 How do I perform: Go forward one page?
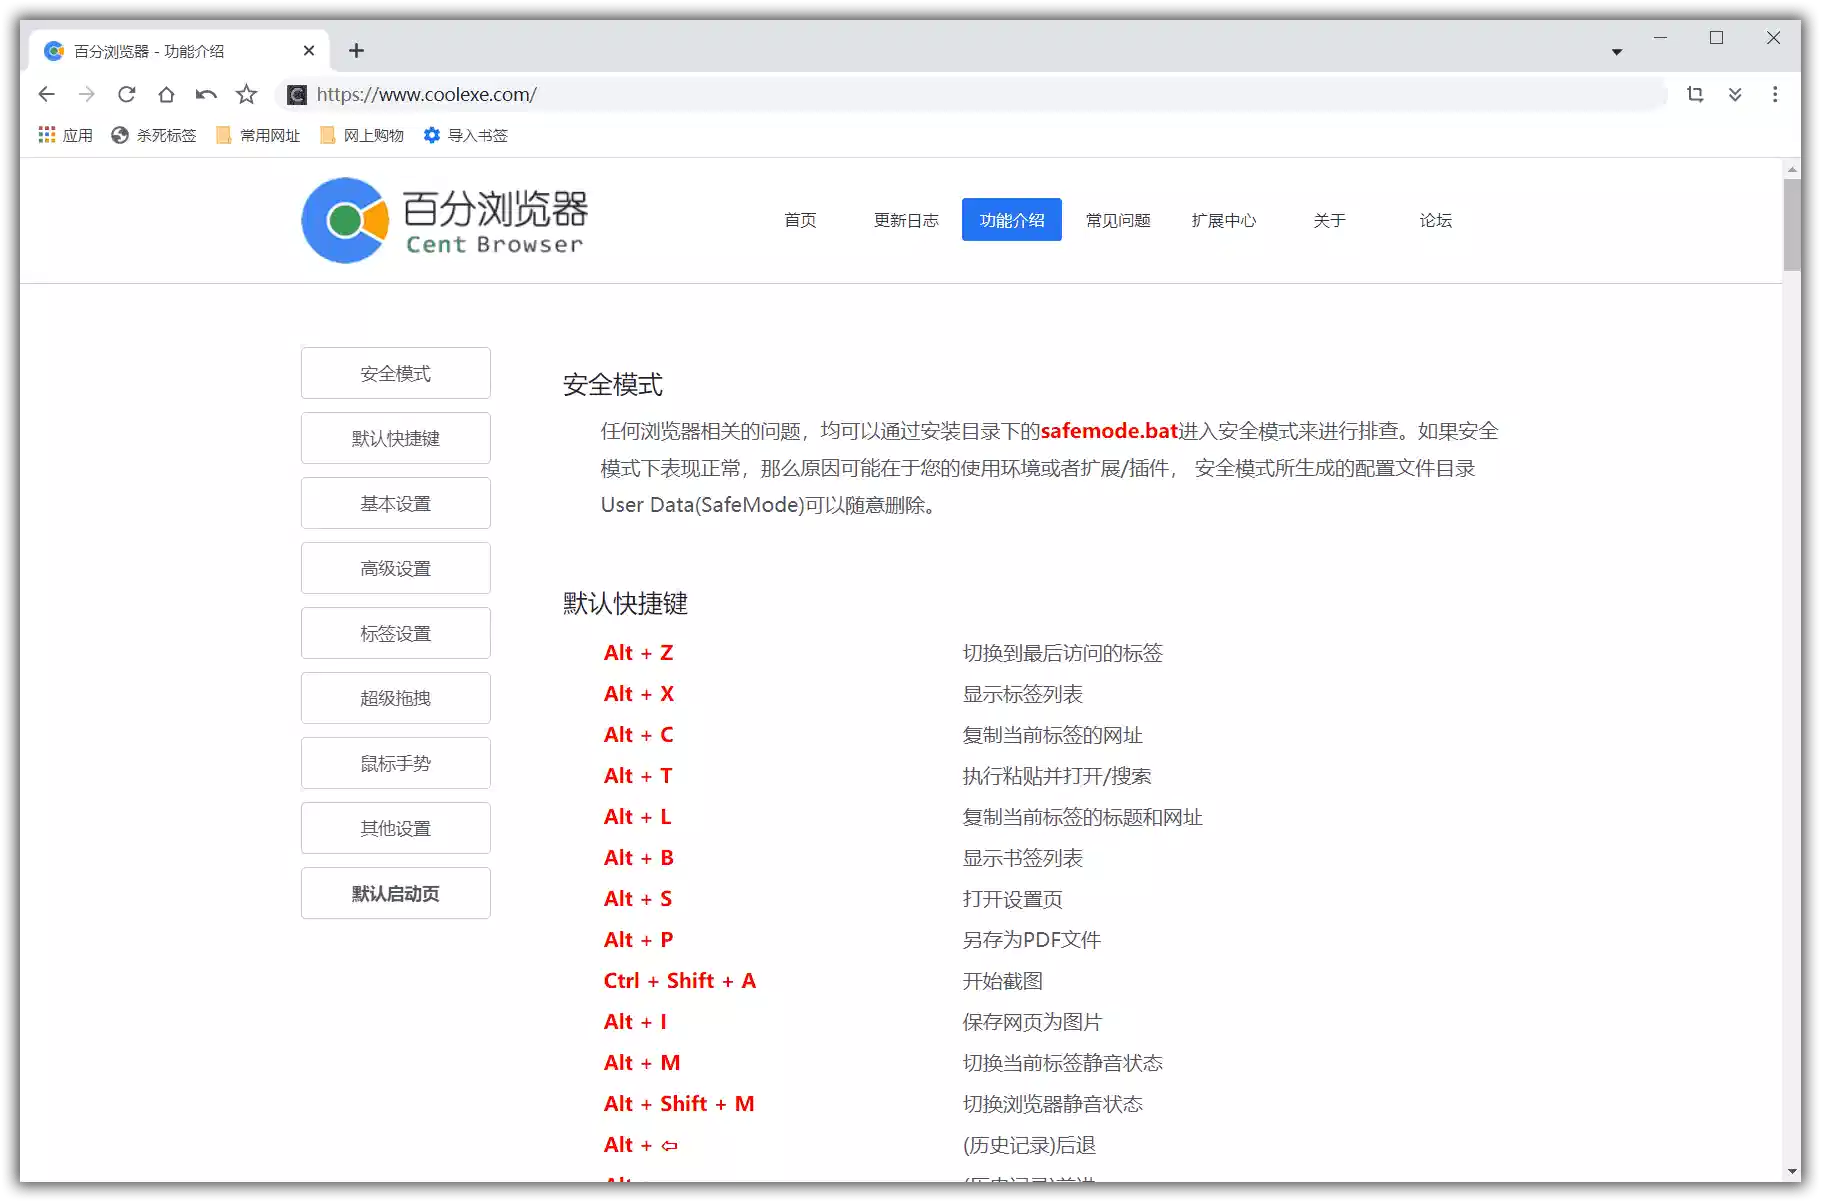coord(86,94)
